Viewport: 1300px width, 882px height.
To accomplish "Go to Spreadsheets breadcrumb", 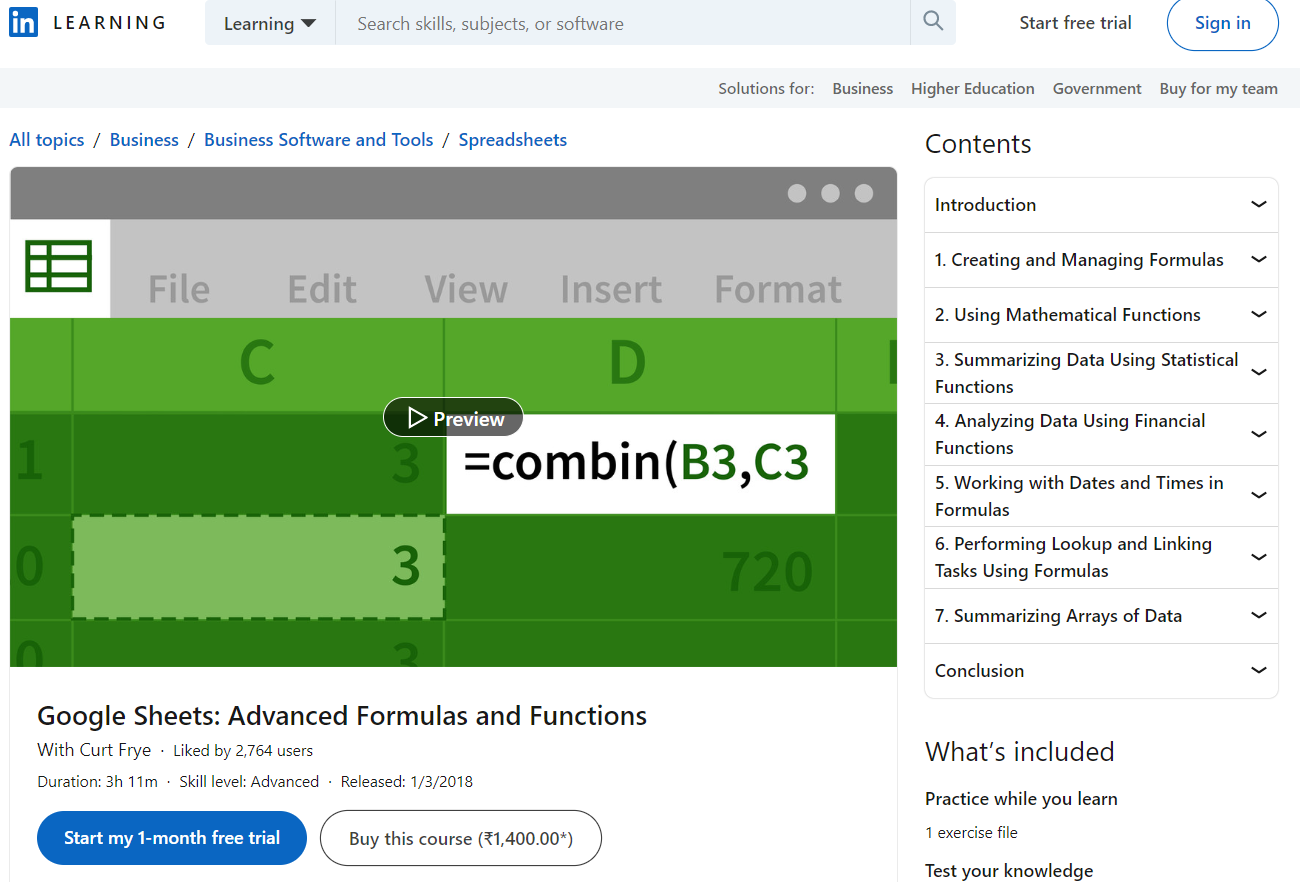I will (513, 140).
